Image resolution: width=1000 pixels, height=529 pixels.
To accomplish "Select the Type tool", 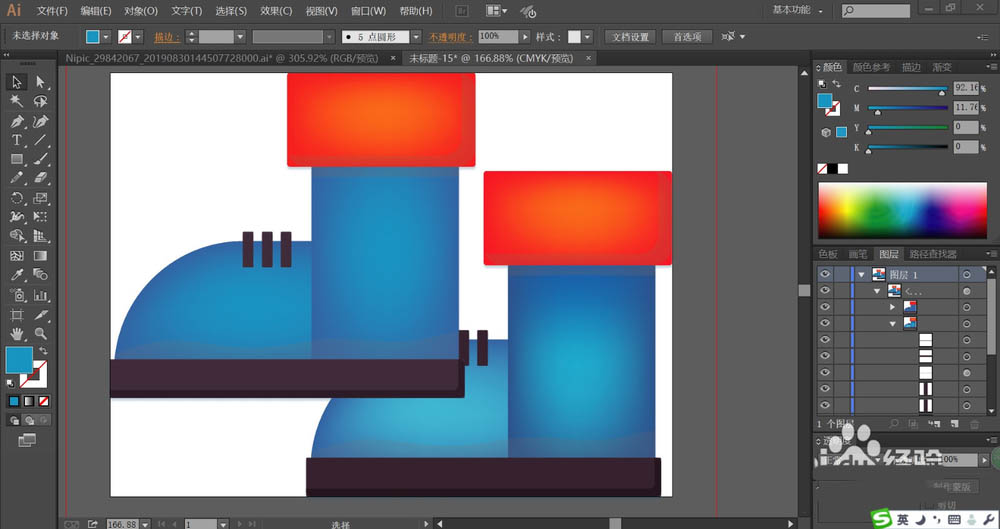I will [x=17, y=140].
